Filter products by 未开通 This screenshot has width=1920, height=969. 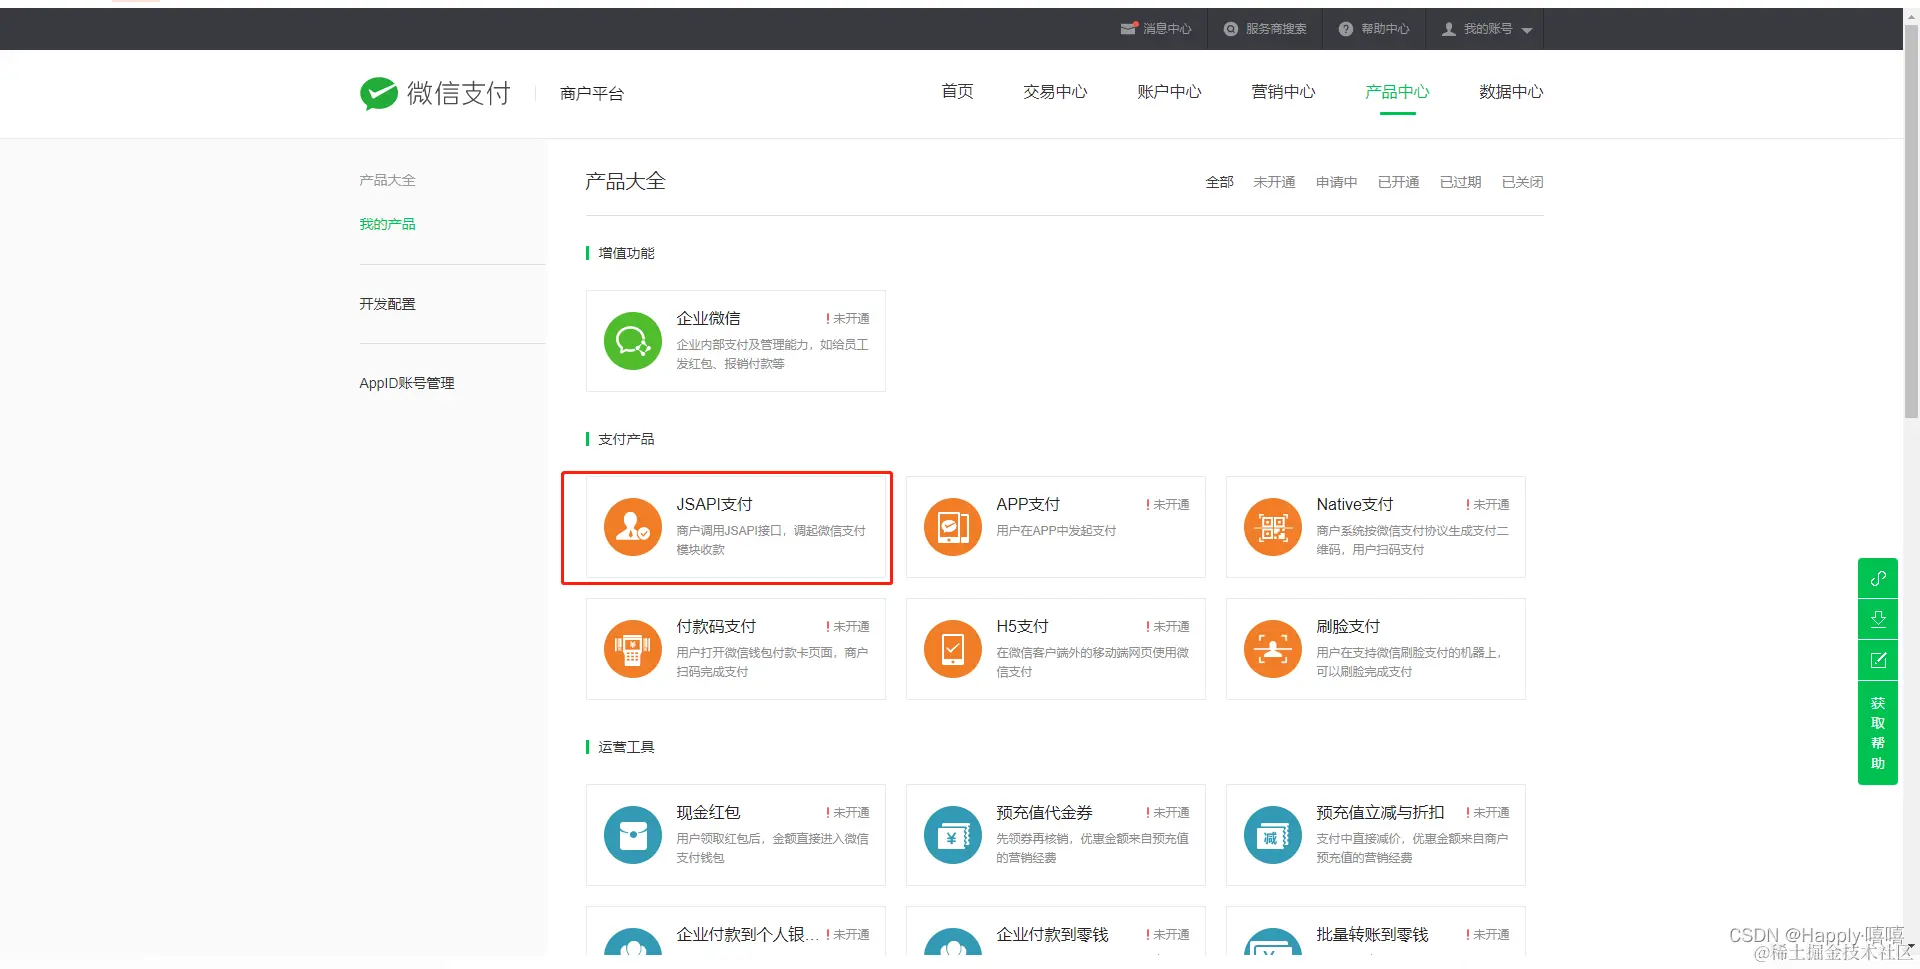click(x=1274, y=182)
